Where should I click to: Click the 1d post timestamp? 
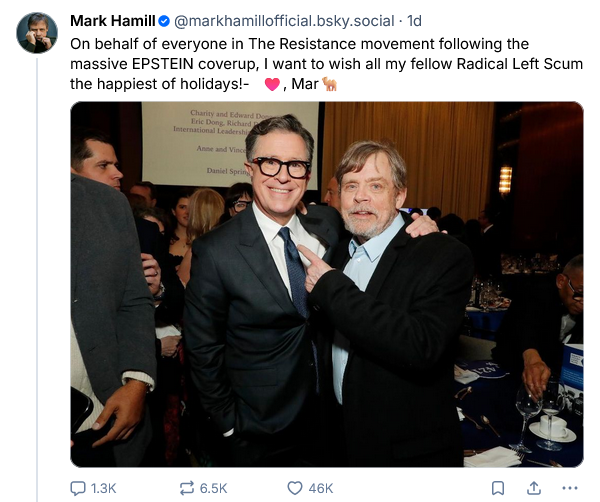click(414, 21)
